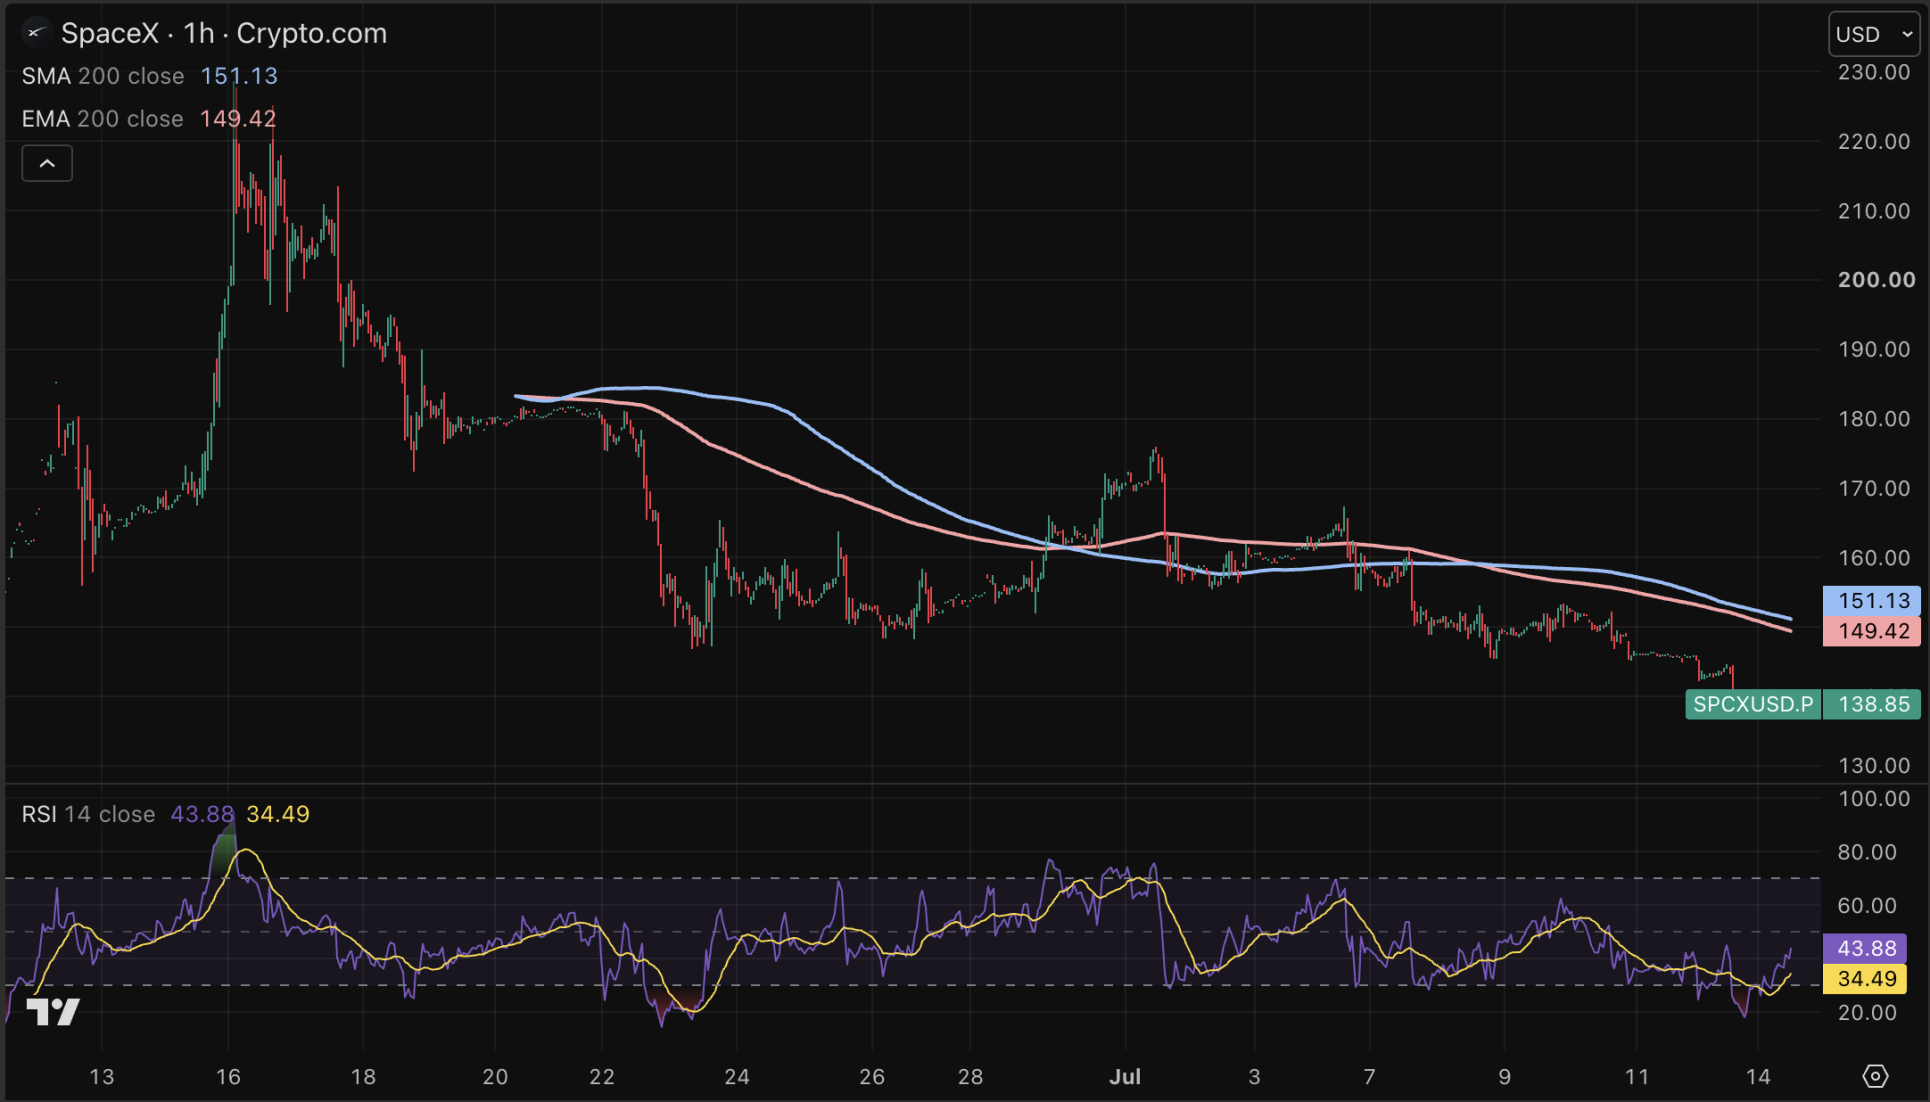Click the SPCXUSD.P symbol price label
The image size is (1930, 1102).
coord(1753,704)
